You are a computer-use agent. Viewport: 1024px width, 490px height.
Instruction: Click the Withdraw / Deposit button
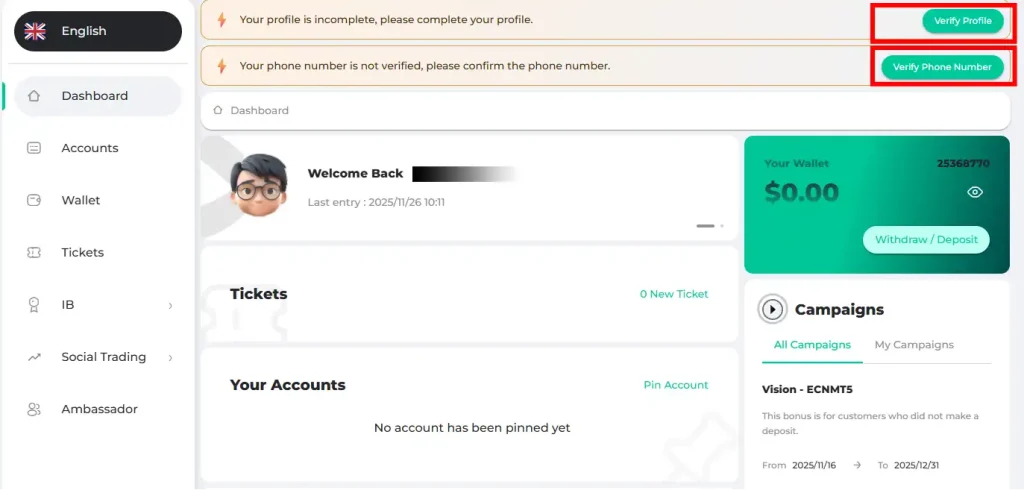point(926,240)
